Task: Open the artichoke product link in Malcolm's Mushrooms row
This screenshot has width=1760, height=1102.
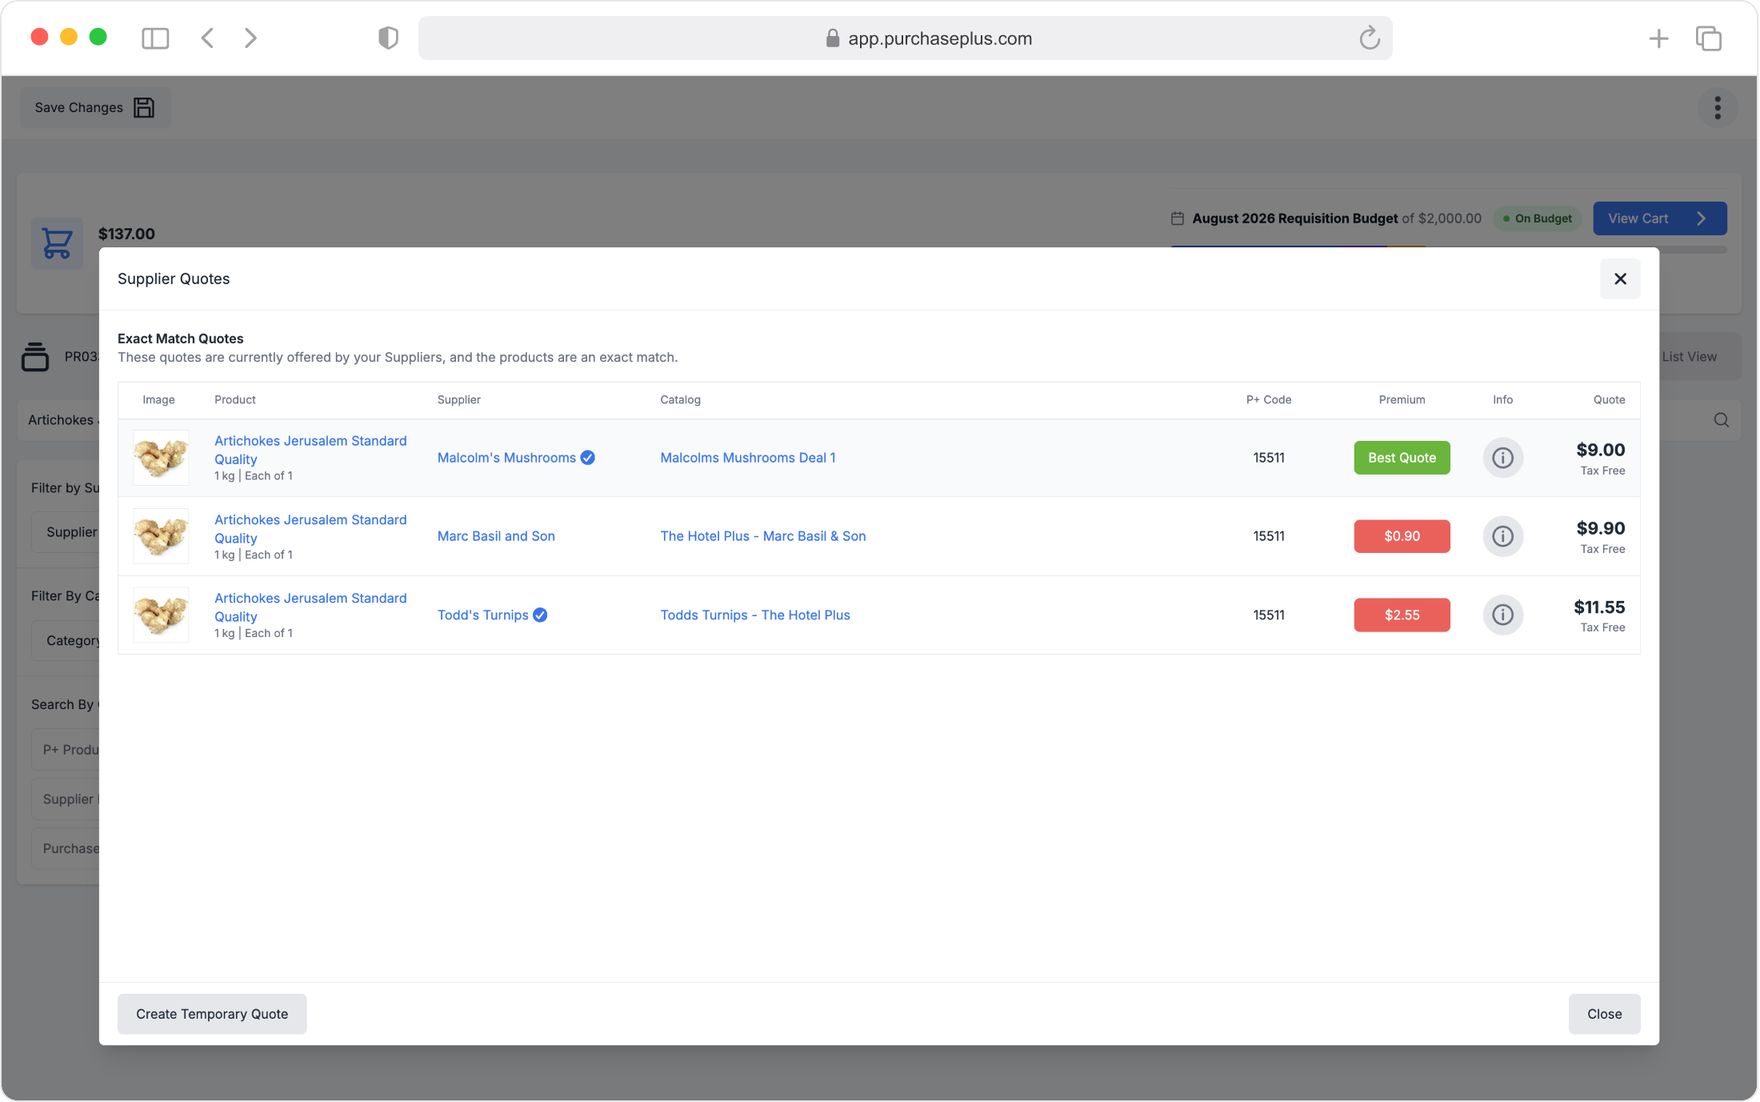Action: [x=310, y=450]
